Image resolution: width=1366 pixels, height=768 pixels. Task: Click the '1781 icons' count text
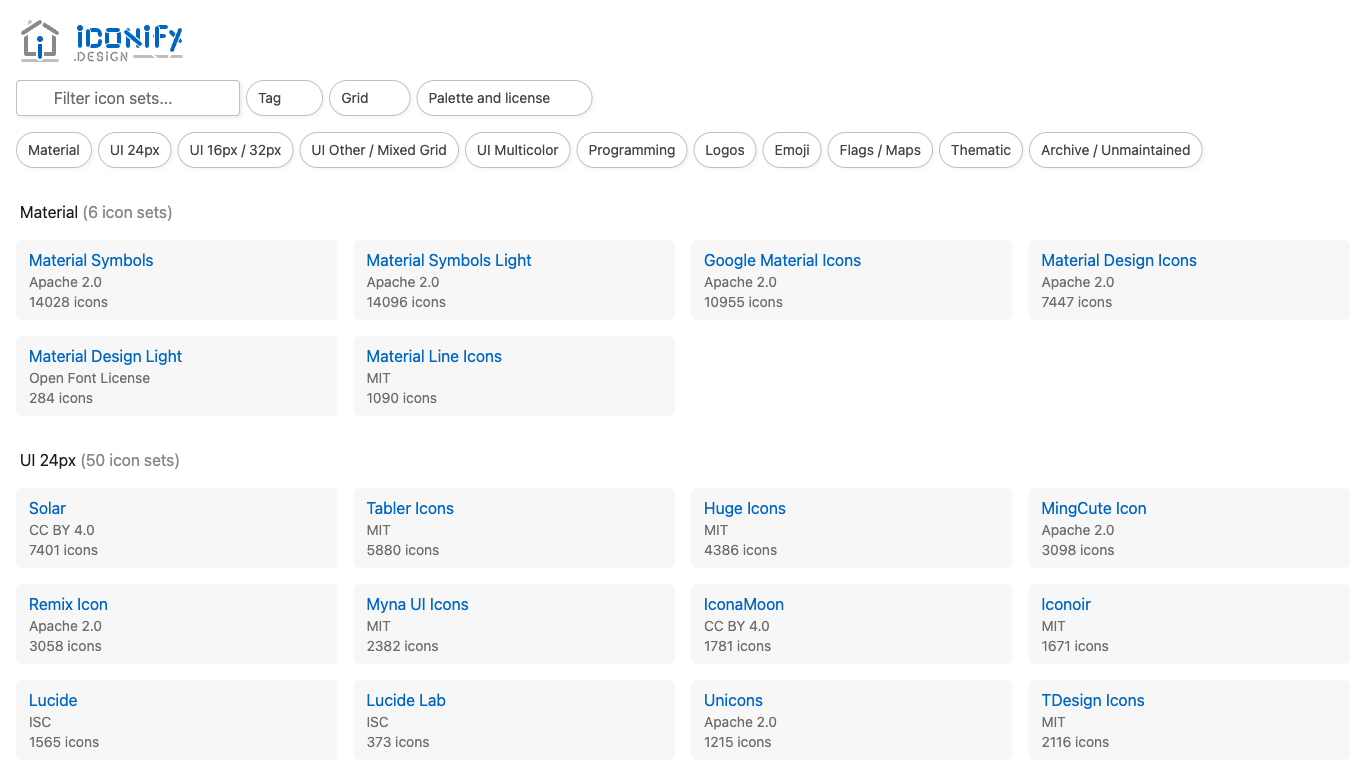737,646
